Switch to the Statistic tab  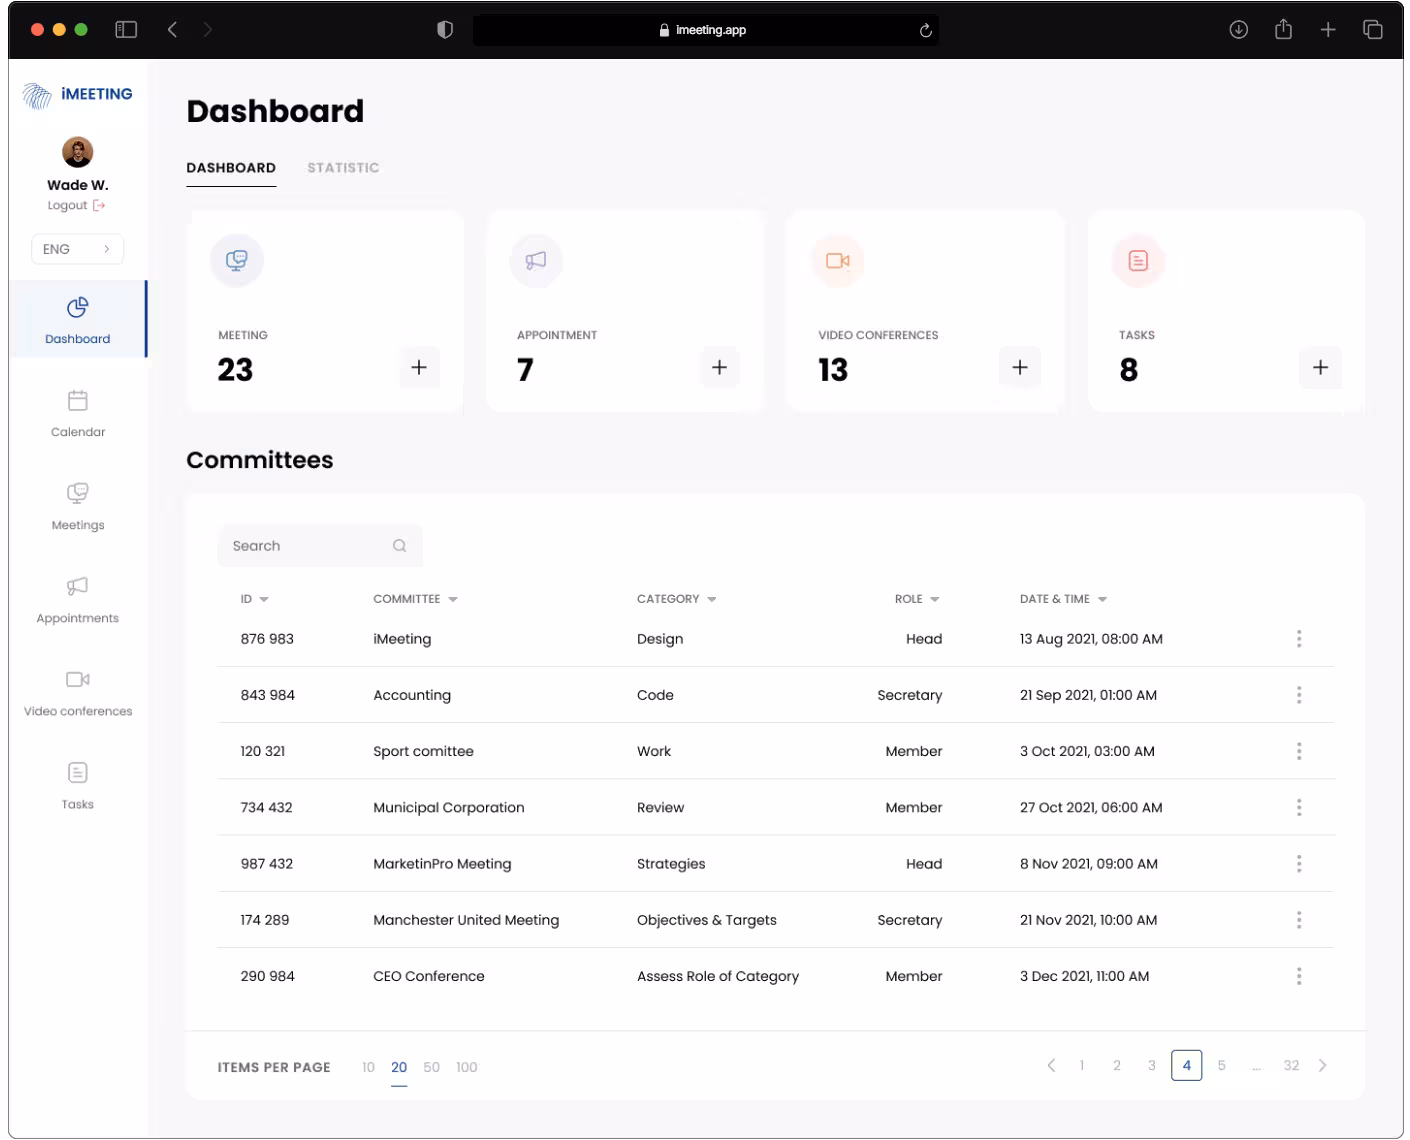343,168
